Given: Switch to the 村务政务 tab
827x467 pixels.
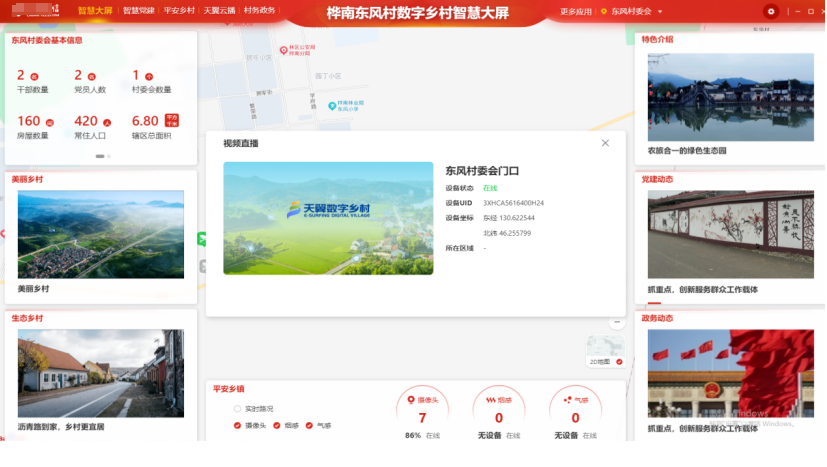Looking at the screenshot, I should click(x=259, y=11).
